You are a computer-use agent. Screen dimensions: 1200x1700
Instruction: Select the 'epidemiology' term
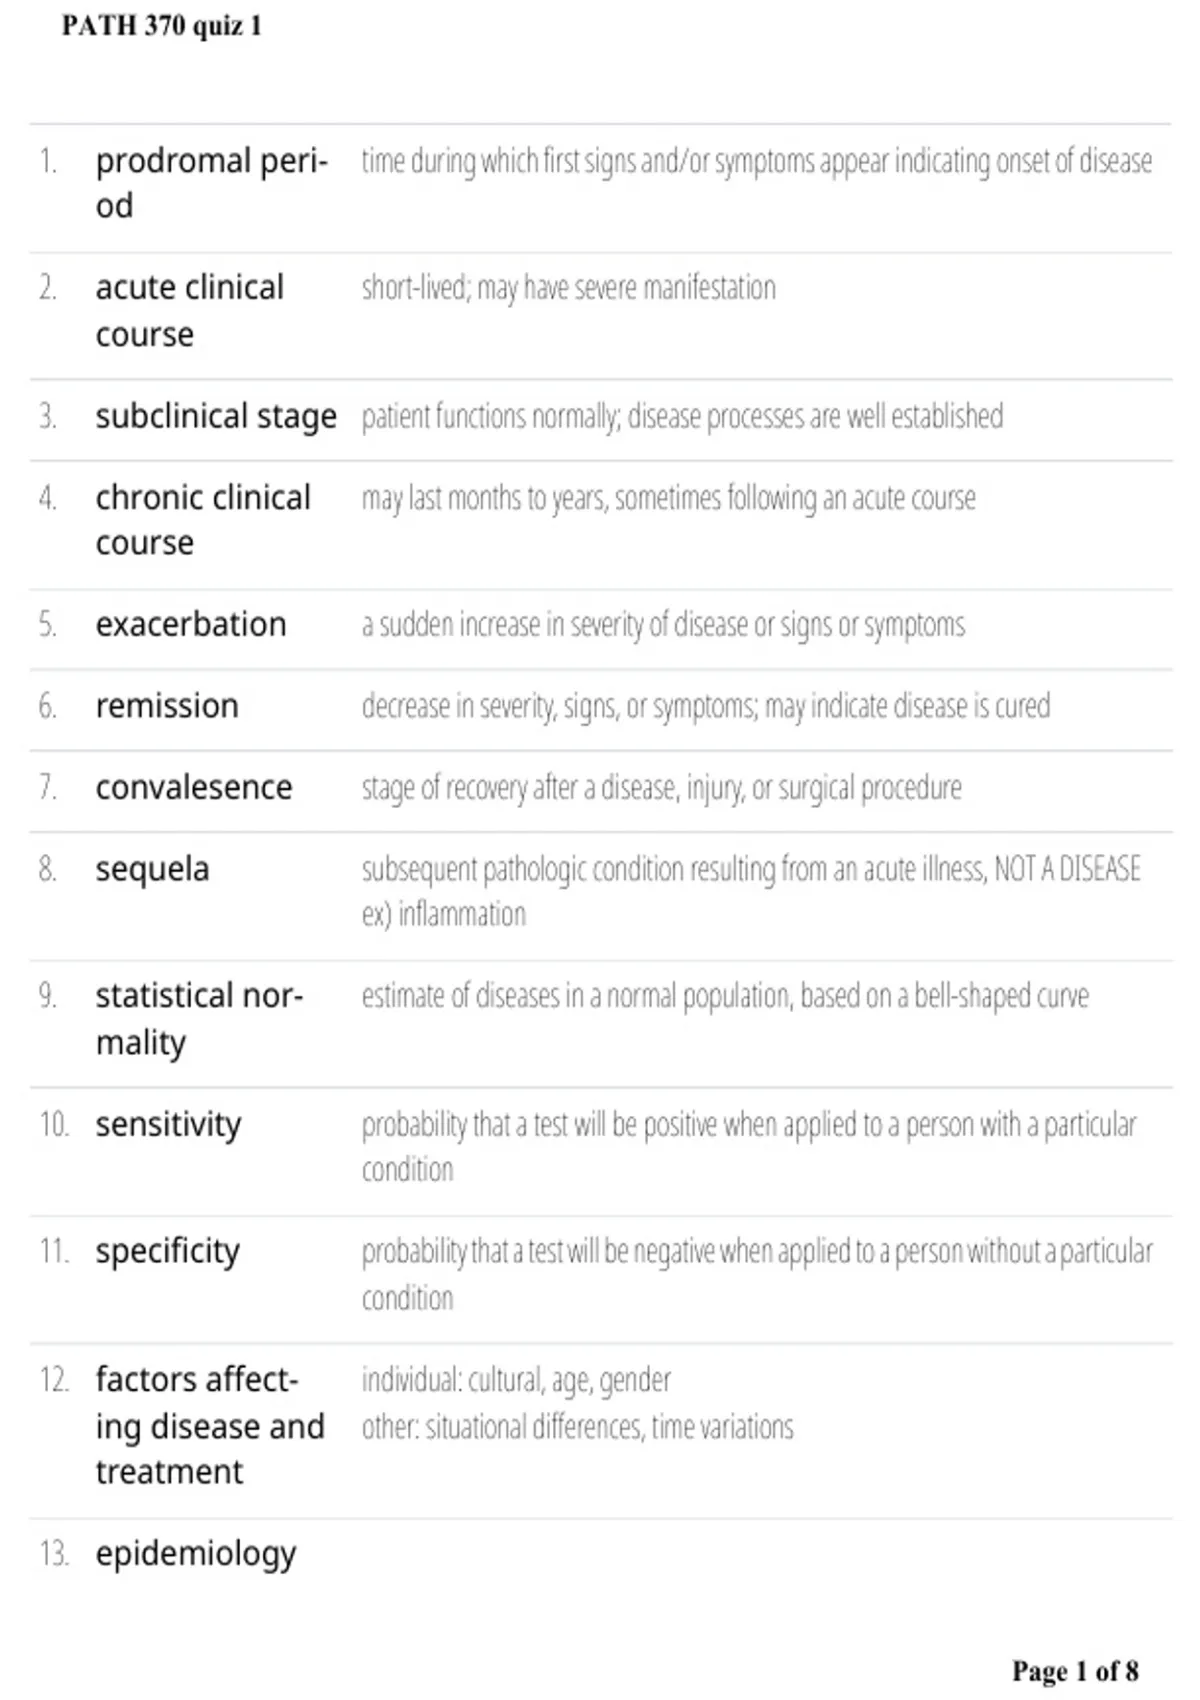[x=196, y=1555]
